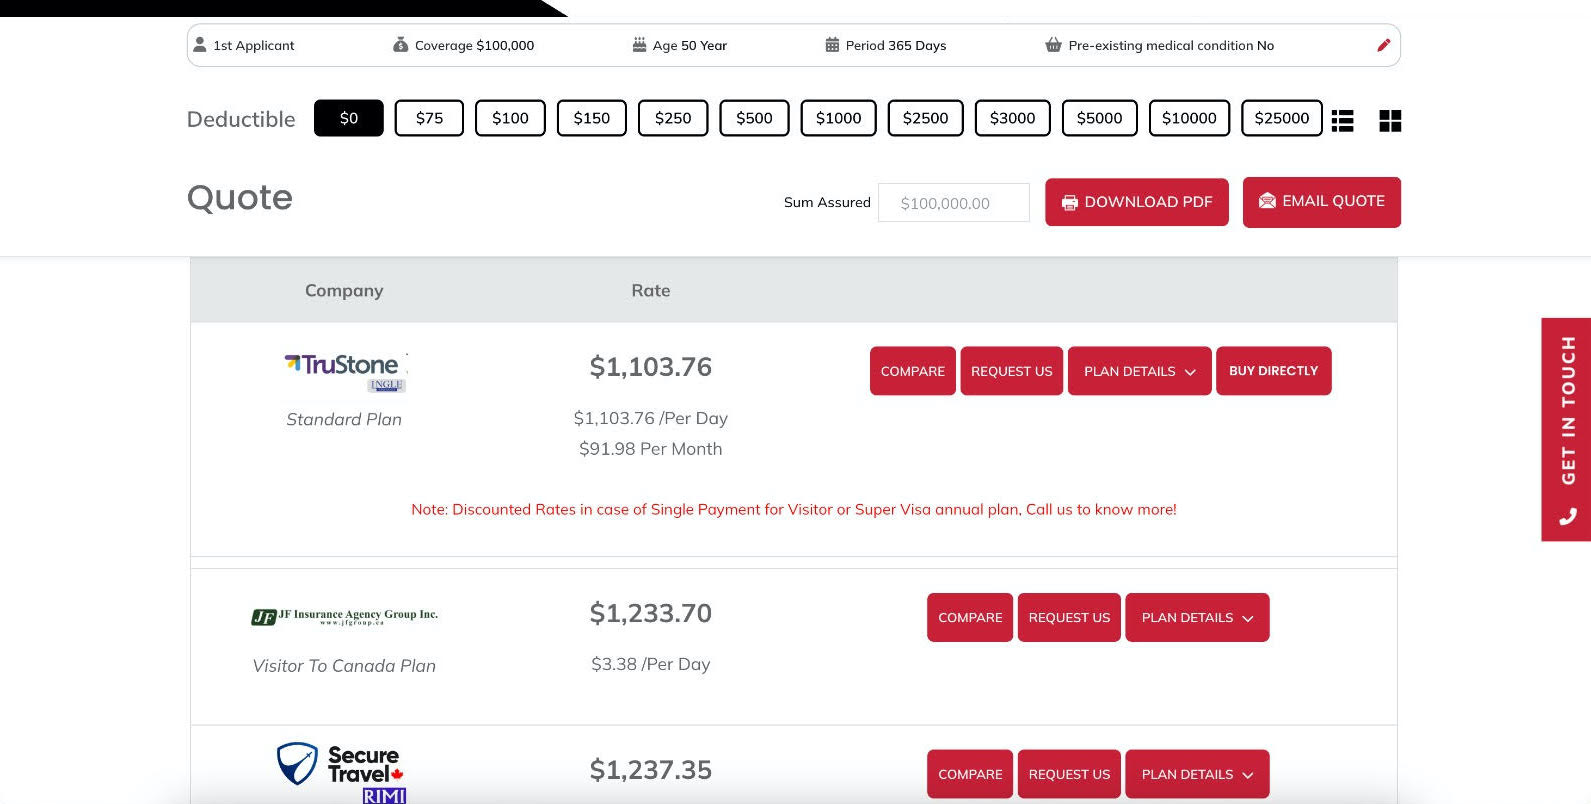Viewport: 1591px width, 804px height.
Task: Click the edit pencil to modify quote details
Action: tap(1383, 45)
